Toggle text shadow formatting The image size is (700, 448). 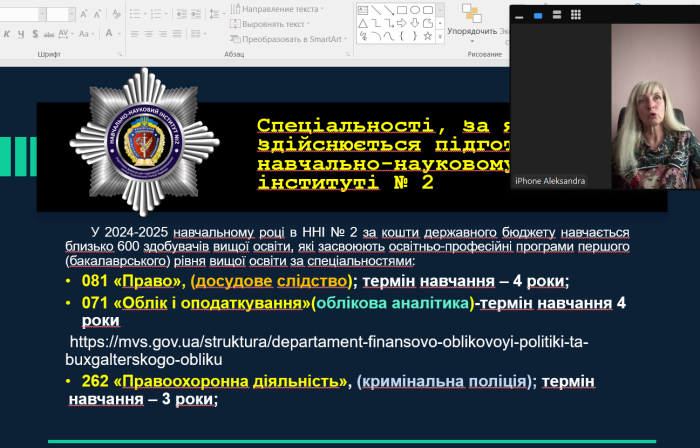pyautogui.click(x=35, y=34)
